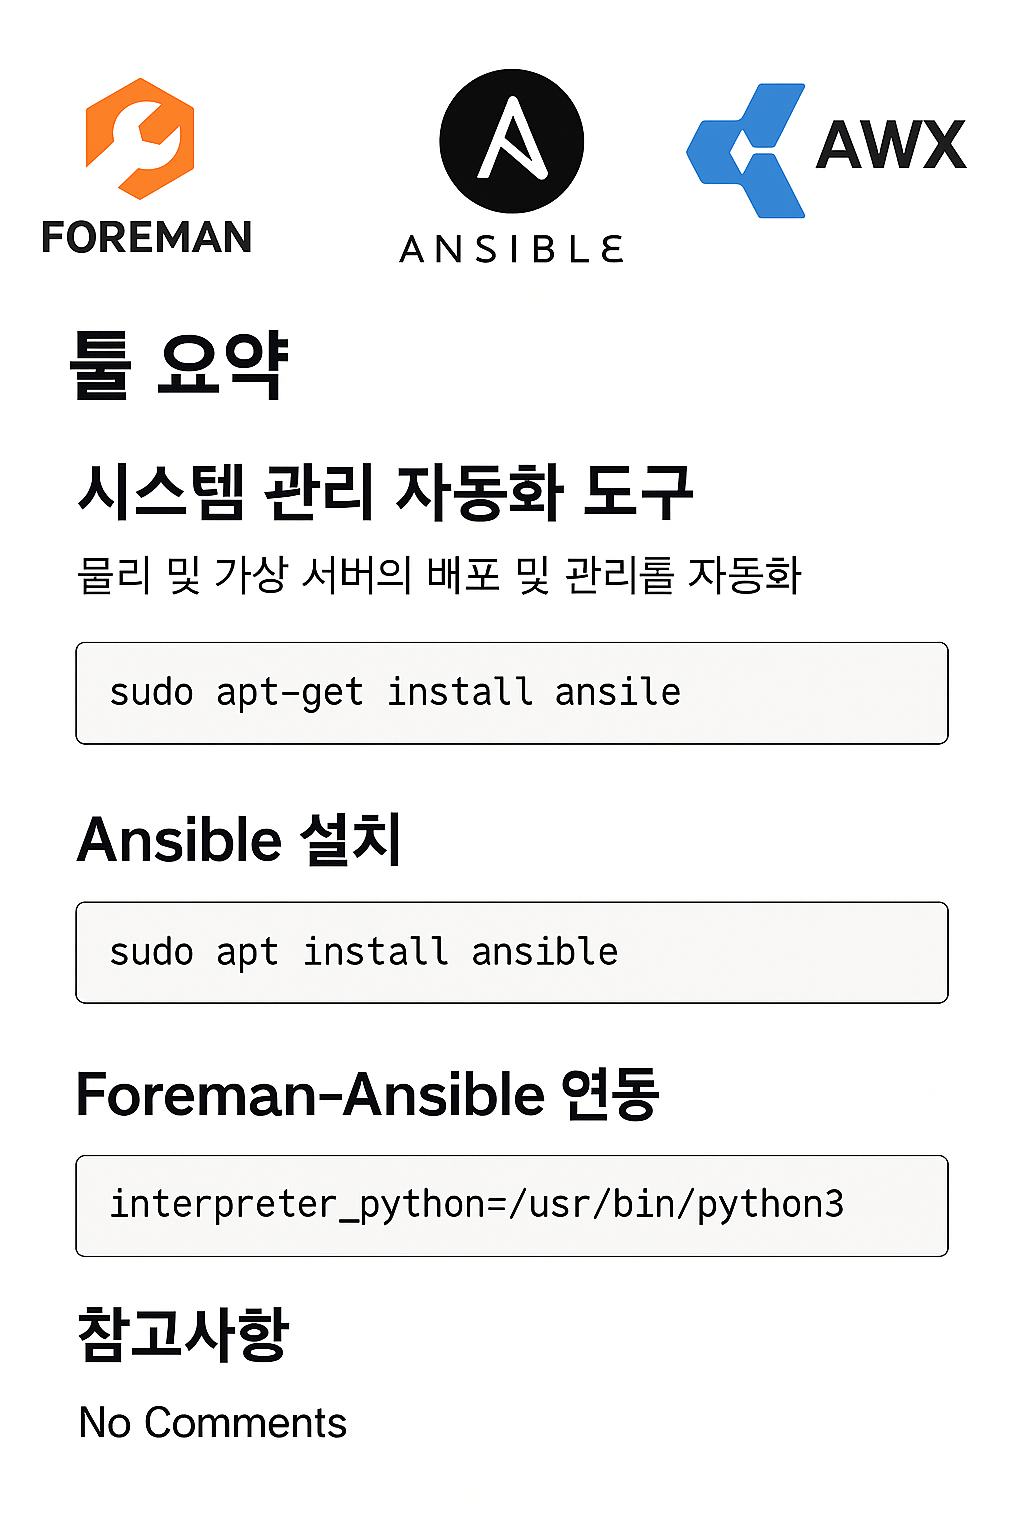
Task: Click the word 'ansile' in first command
Action: [x=618, y=692]
